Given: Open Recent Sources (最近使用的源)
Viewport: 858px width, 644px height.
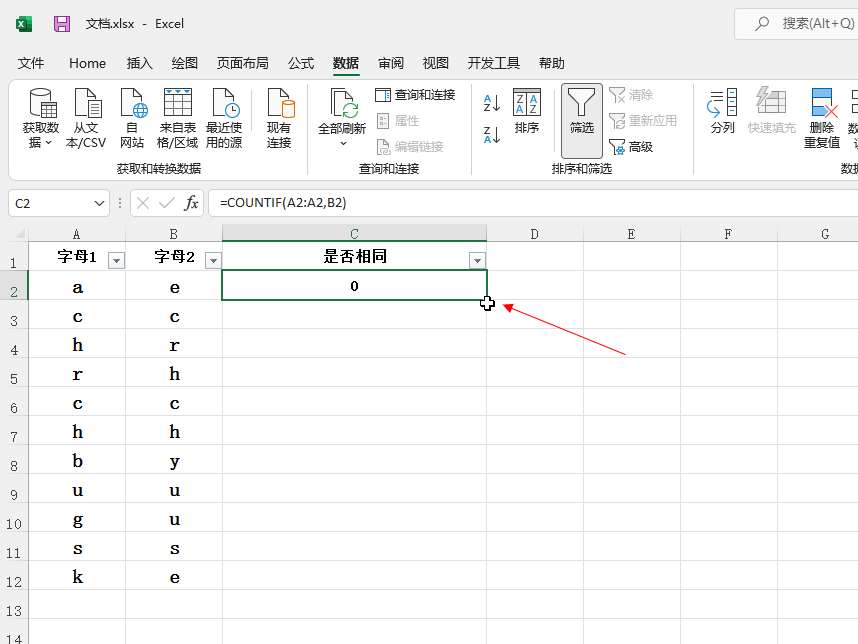Looking at the screenshot, I should pos(224,118).
